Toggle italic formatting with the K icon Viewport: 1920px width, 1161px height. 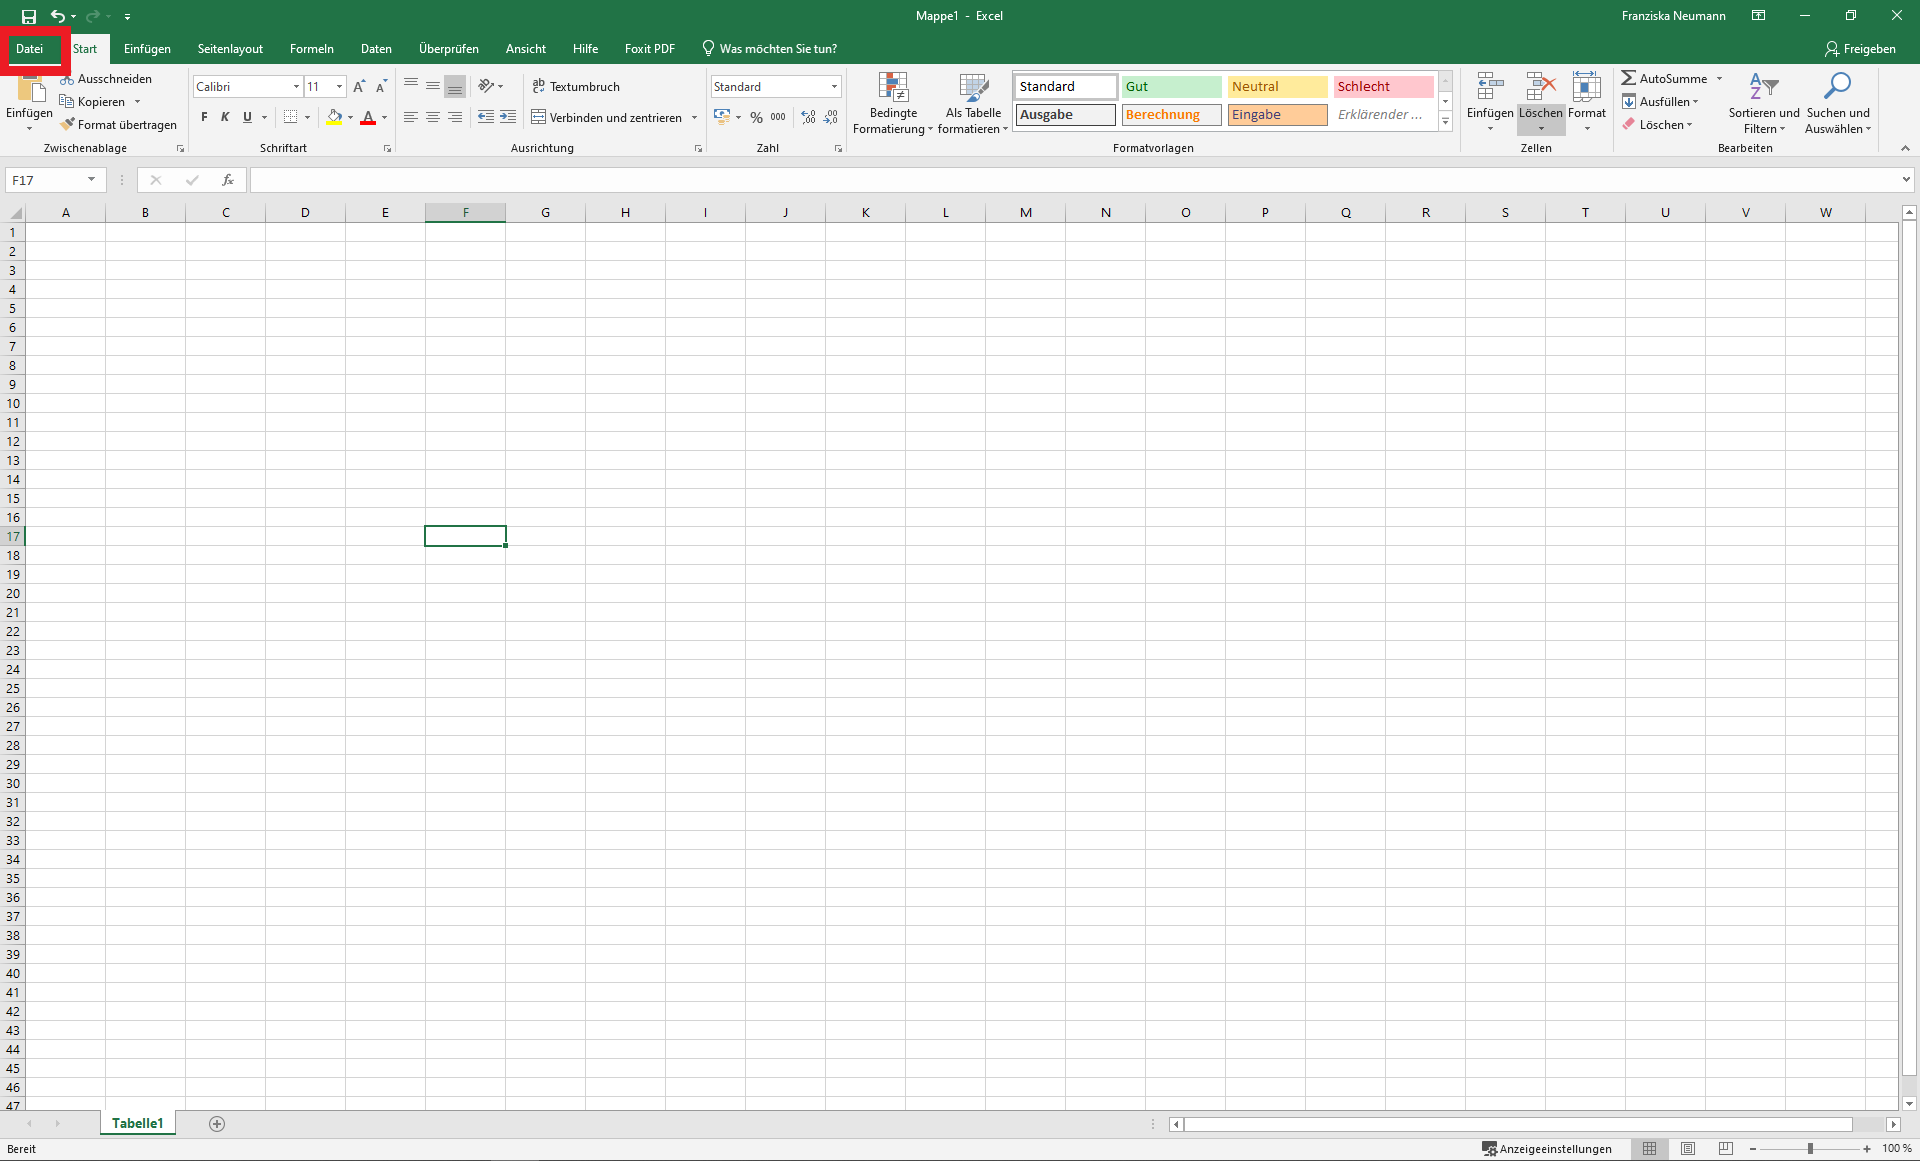pos(225,117)
